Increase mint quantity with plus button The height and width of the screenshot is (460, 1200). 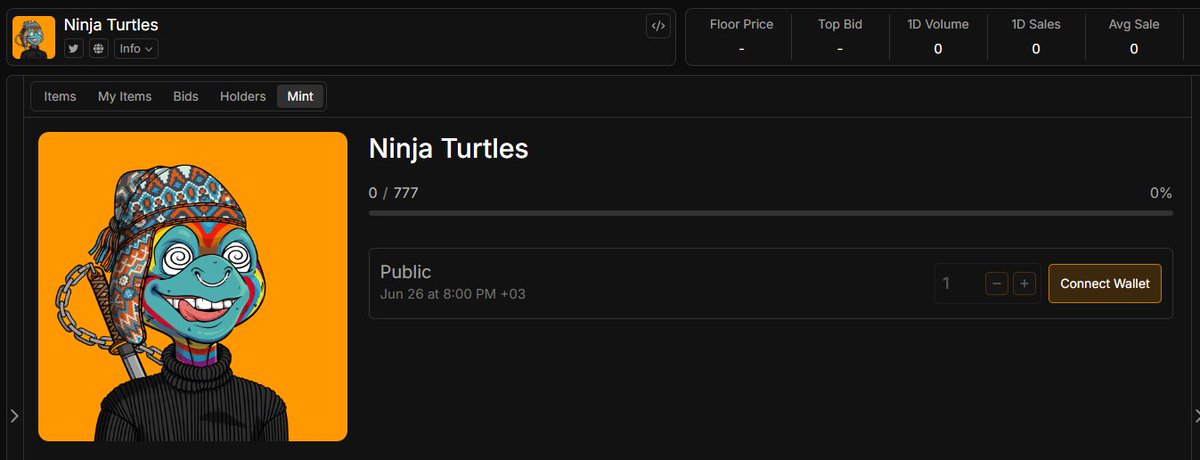point(1024,283)
